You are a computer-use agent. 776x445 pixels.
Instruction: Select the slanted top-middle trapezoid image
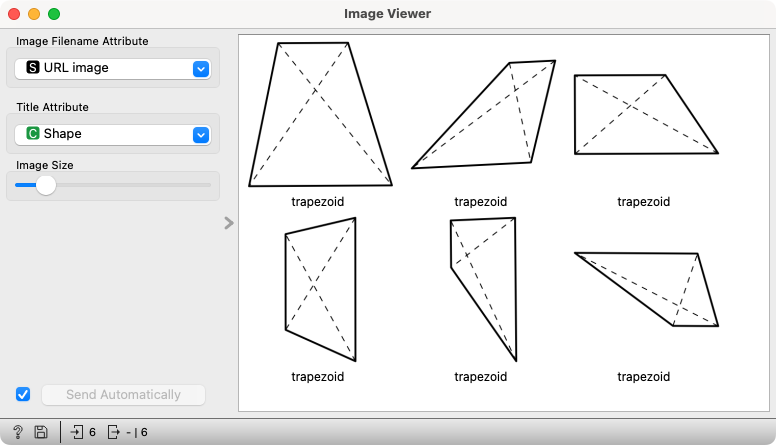(484, 114)
